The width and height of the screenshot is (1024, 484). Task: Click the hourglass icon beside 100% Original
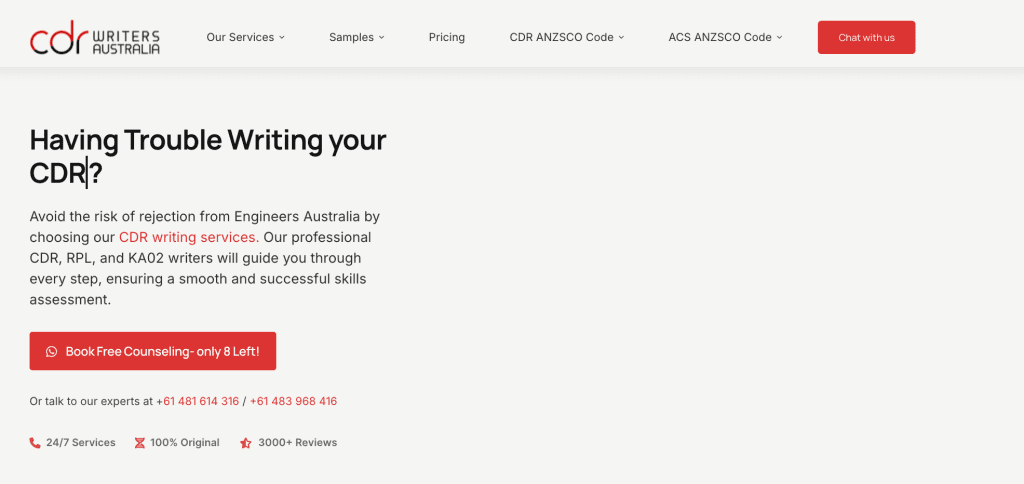point(139,443)
